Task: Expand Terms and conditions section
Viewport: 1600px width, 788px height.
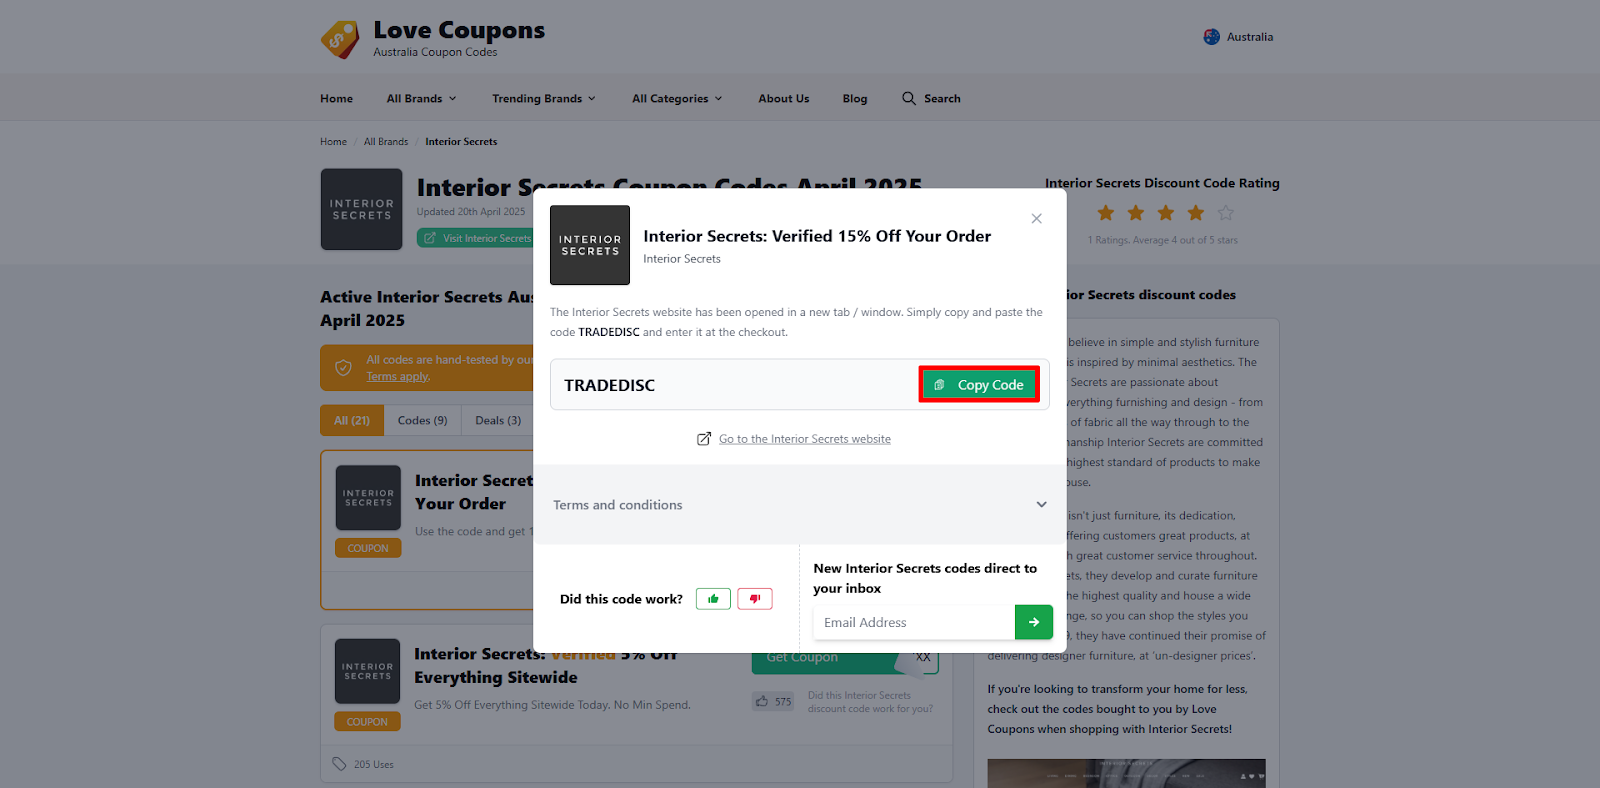Action: 800,505
